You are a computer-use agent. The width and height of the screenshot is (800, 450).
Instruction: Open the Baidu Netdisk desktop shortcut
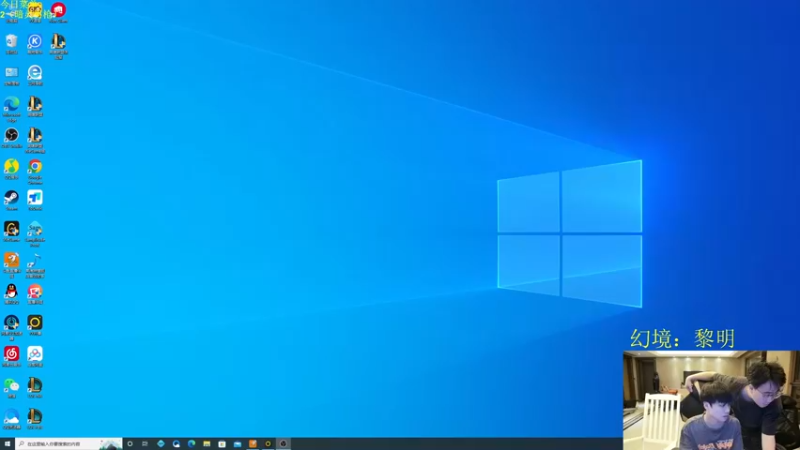[x=35, y=356]
